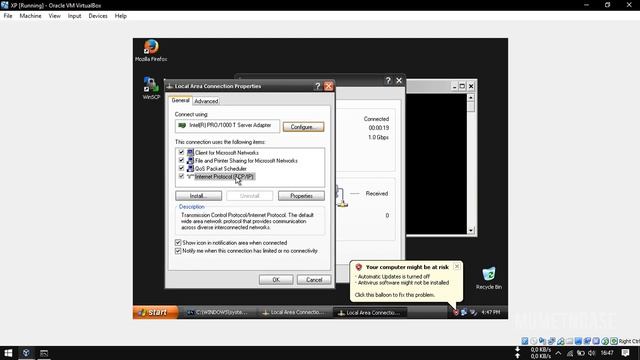The width and height of the screenshot is (640, 360).
Task: Uncheck Client for Microsoft Networks
Action: coord(181,152)
